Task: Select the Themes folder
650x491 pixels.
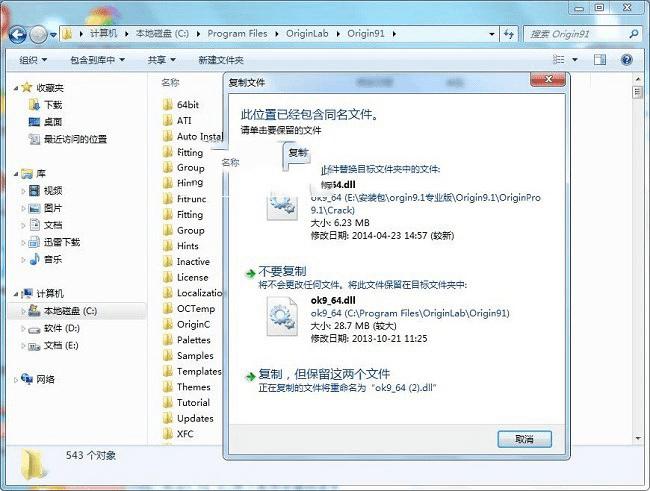Action: (194, 387)
